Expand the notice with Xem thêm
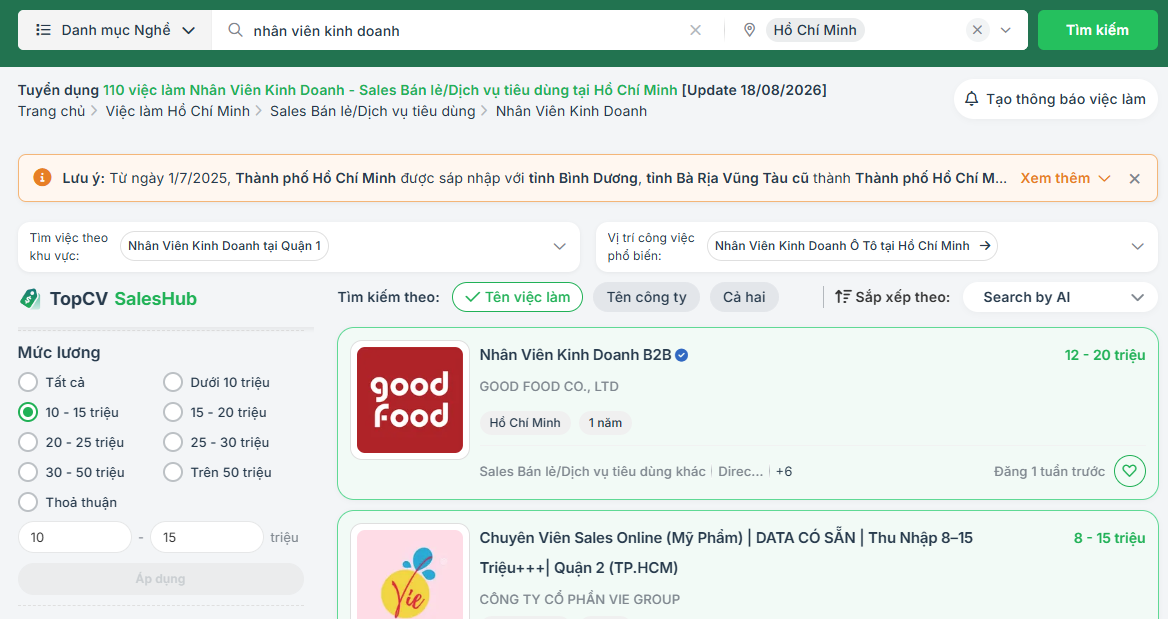Image resolution: width=1168 pixels, height=619 pixels. [x=1065, y=178]
